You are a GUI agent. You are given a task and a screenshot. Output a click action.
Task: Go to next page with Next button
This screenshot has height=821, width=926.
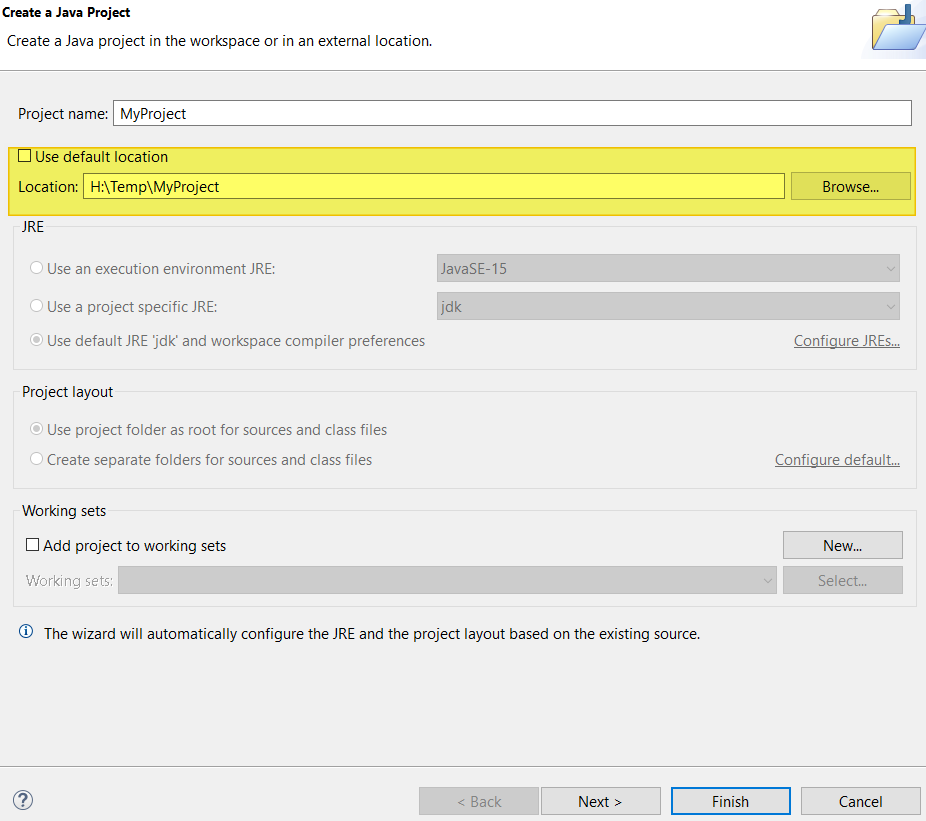click(600, 801)
